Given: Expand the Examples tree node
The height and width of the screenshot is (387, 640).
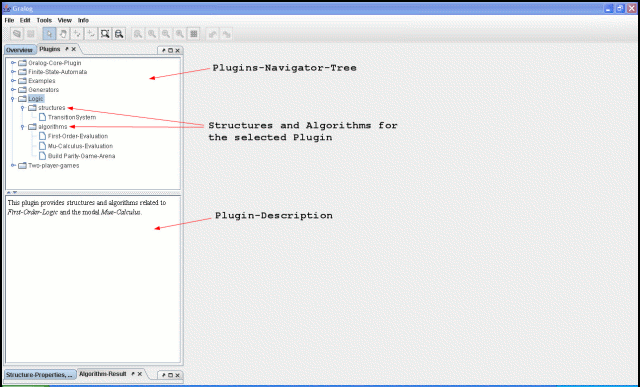Looking at the screenshot, I should [13, 81].
